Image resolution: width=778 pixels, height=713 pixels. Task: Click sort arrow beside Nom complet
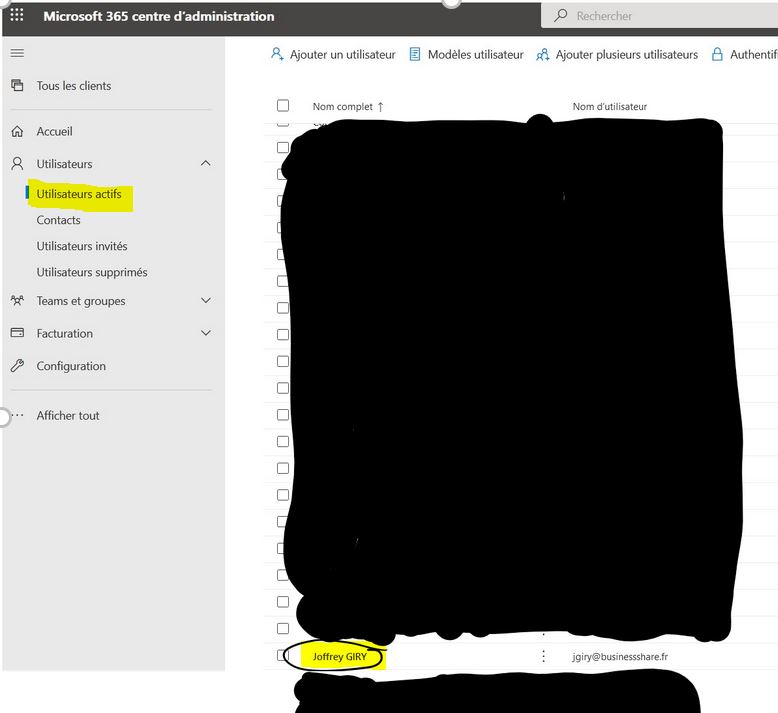point(381,107)
